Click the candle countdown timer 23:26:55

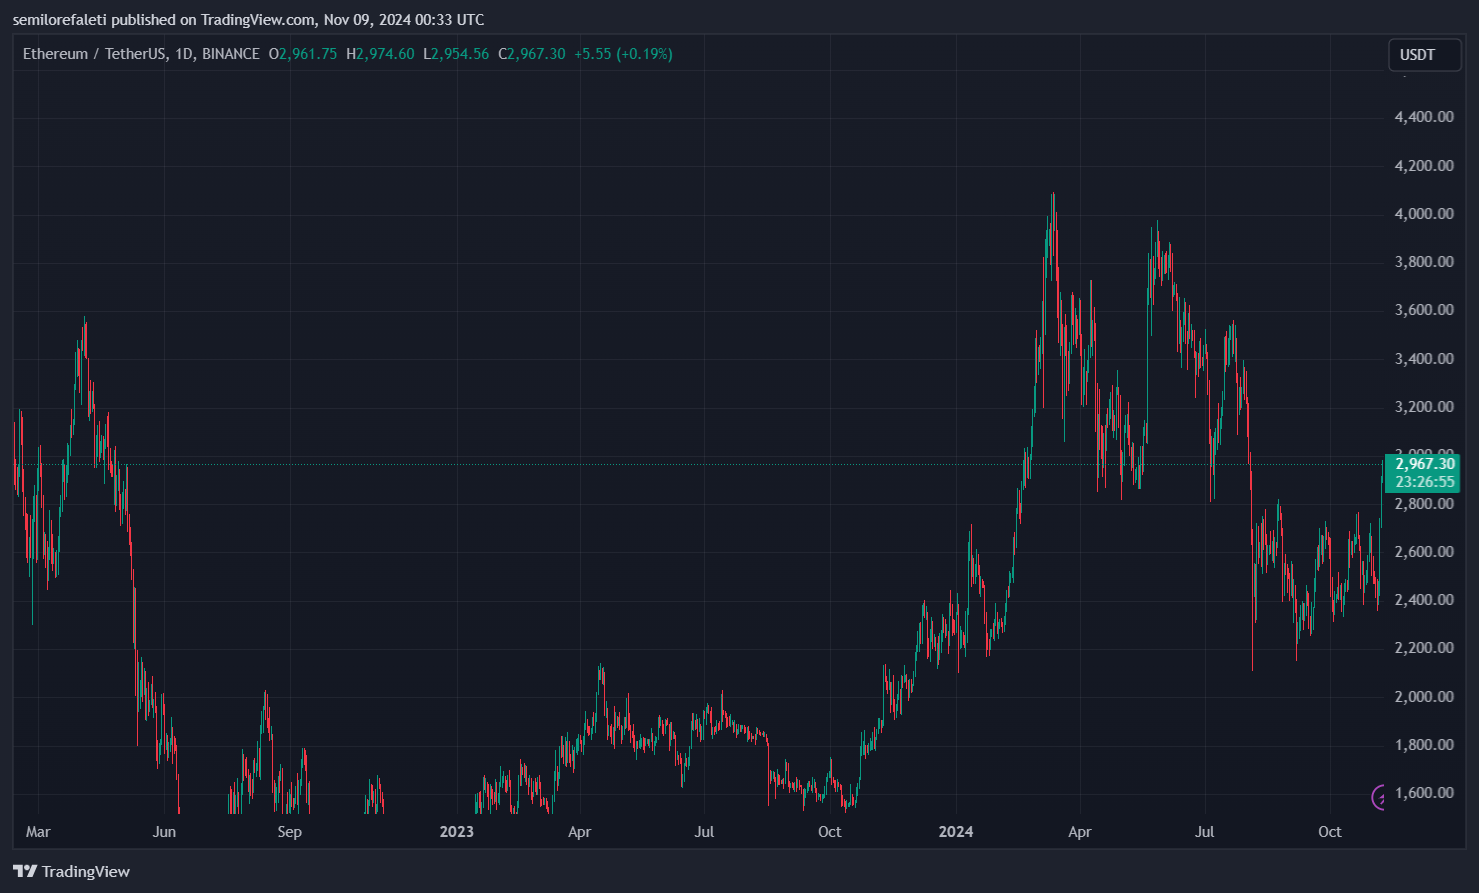[1424, 481]
